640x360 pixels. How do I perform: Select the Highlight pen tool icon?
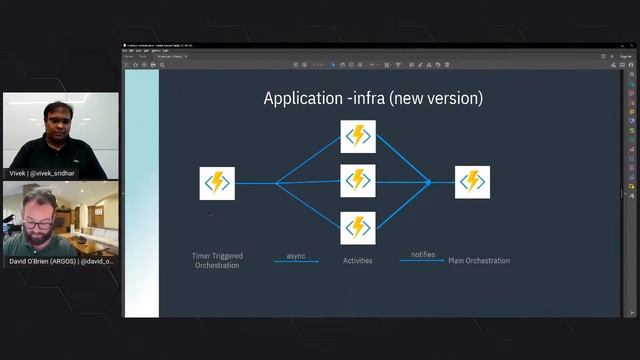[420, 65]
